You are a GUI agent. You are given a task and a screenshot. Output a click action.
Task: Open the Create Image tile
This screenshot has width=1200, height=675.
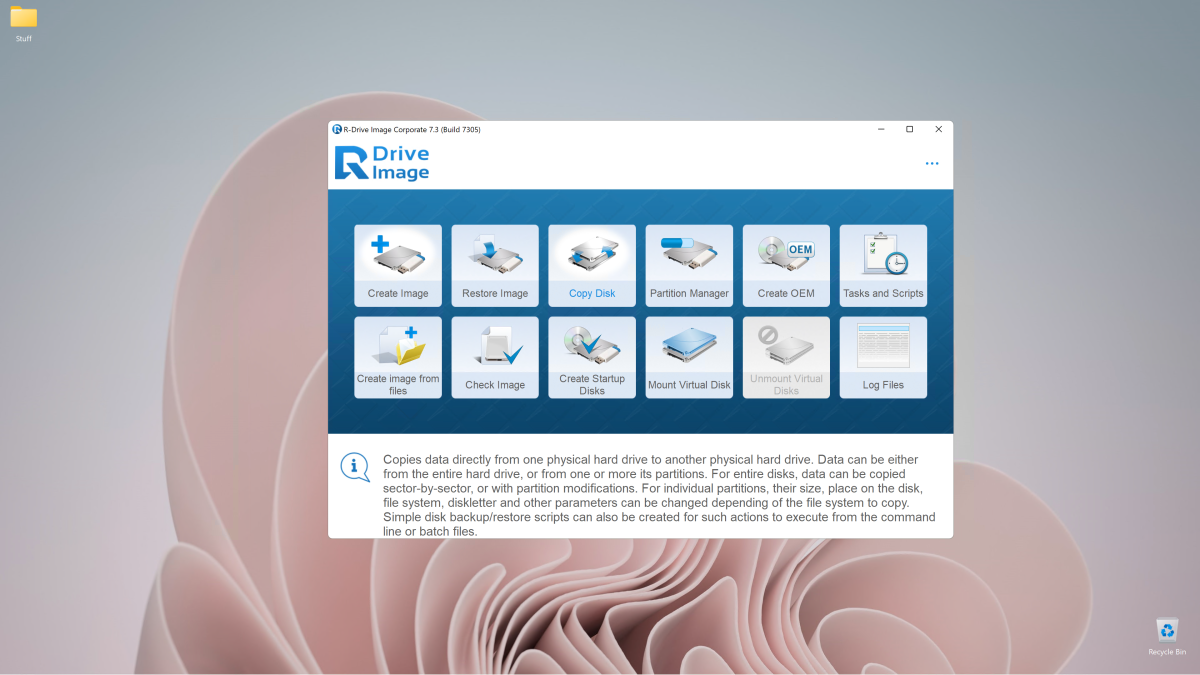tap(398, 265)
